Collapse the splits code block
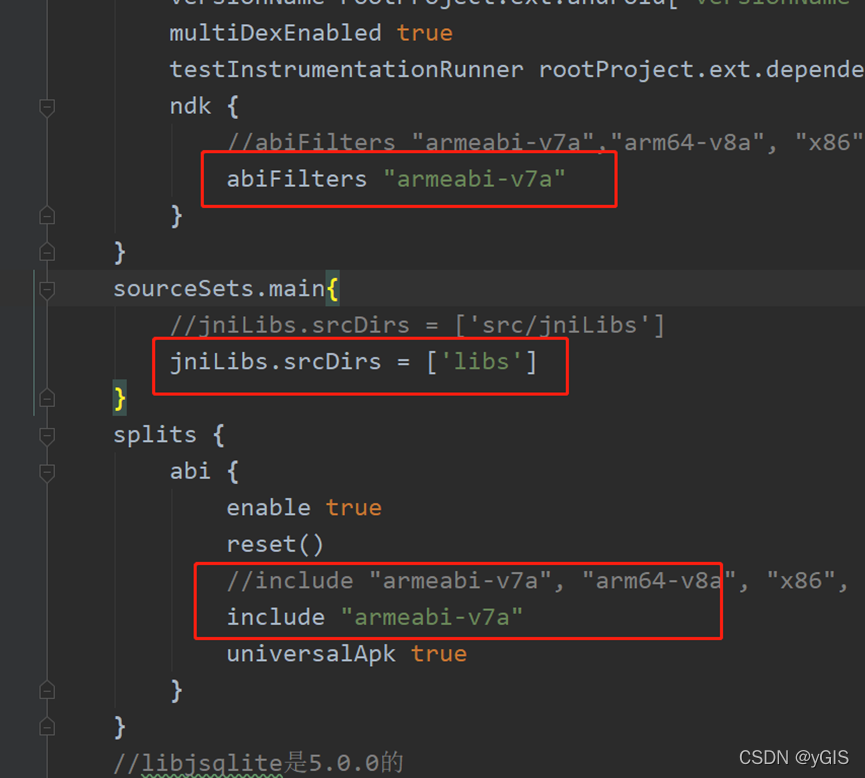This screenshot has height=778, width=865. [46, 435]
